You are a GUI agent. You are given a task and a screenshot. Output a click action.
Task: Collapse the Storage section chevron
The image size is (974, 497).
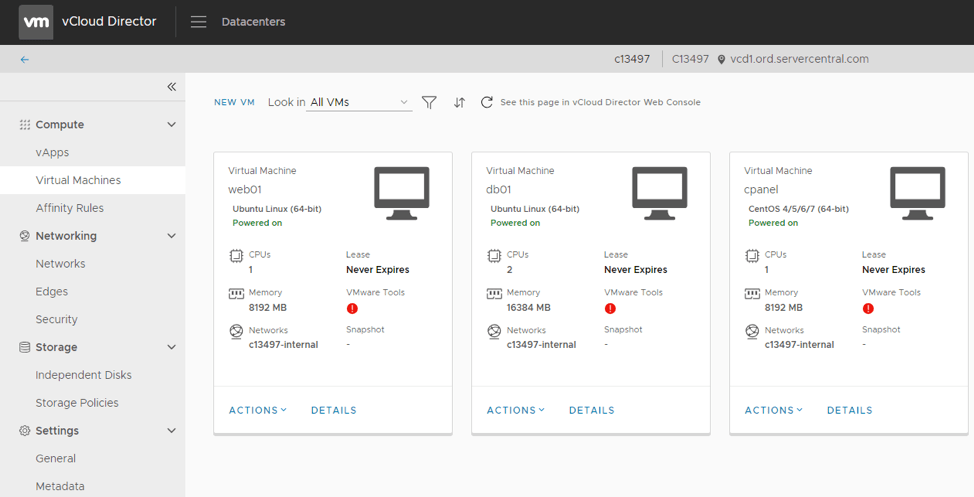click(171, 347)
